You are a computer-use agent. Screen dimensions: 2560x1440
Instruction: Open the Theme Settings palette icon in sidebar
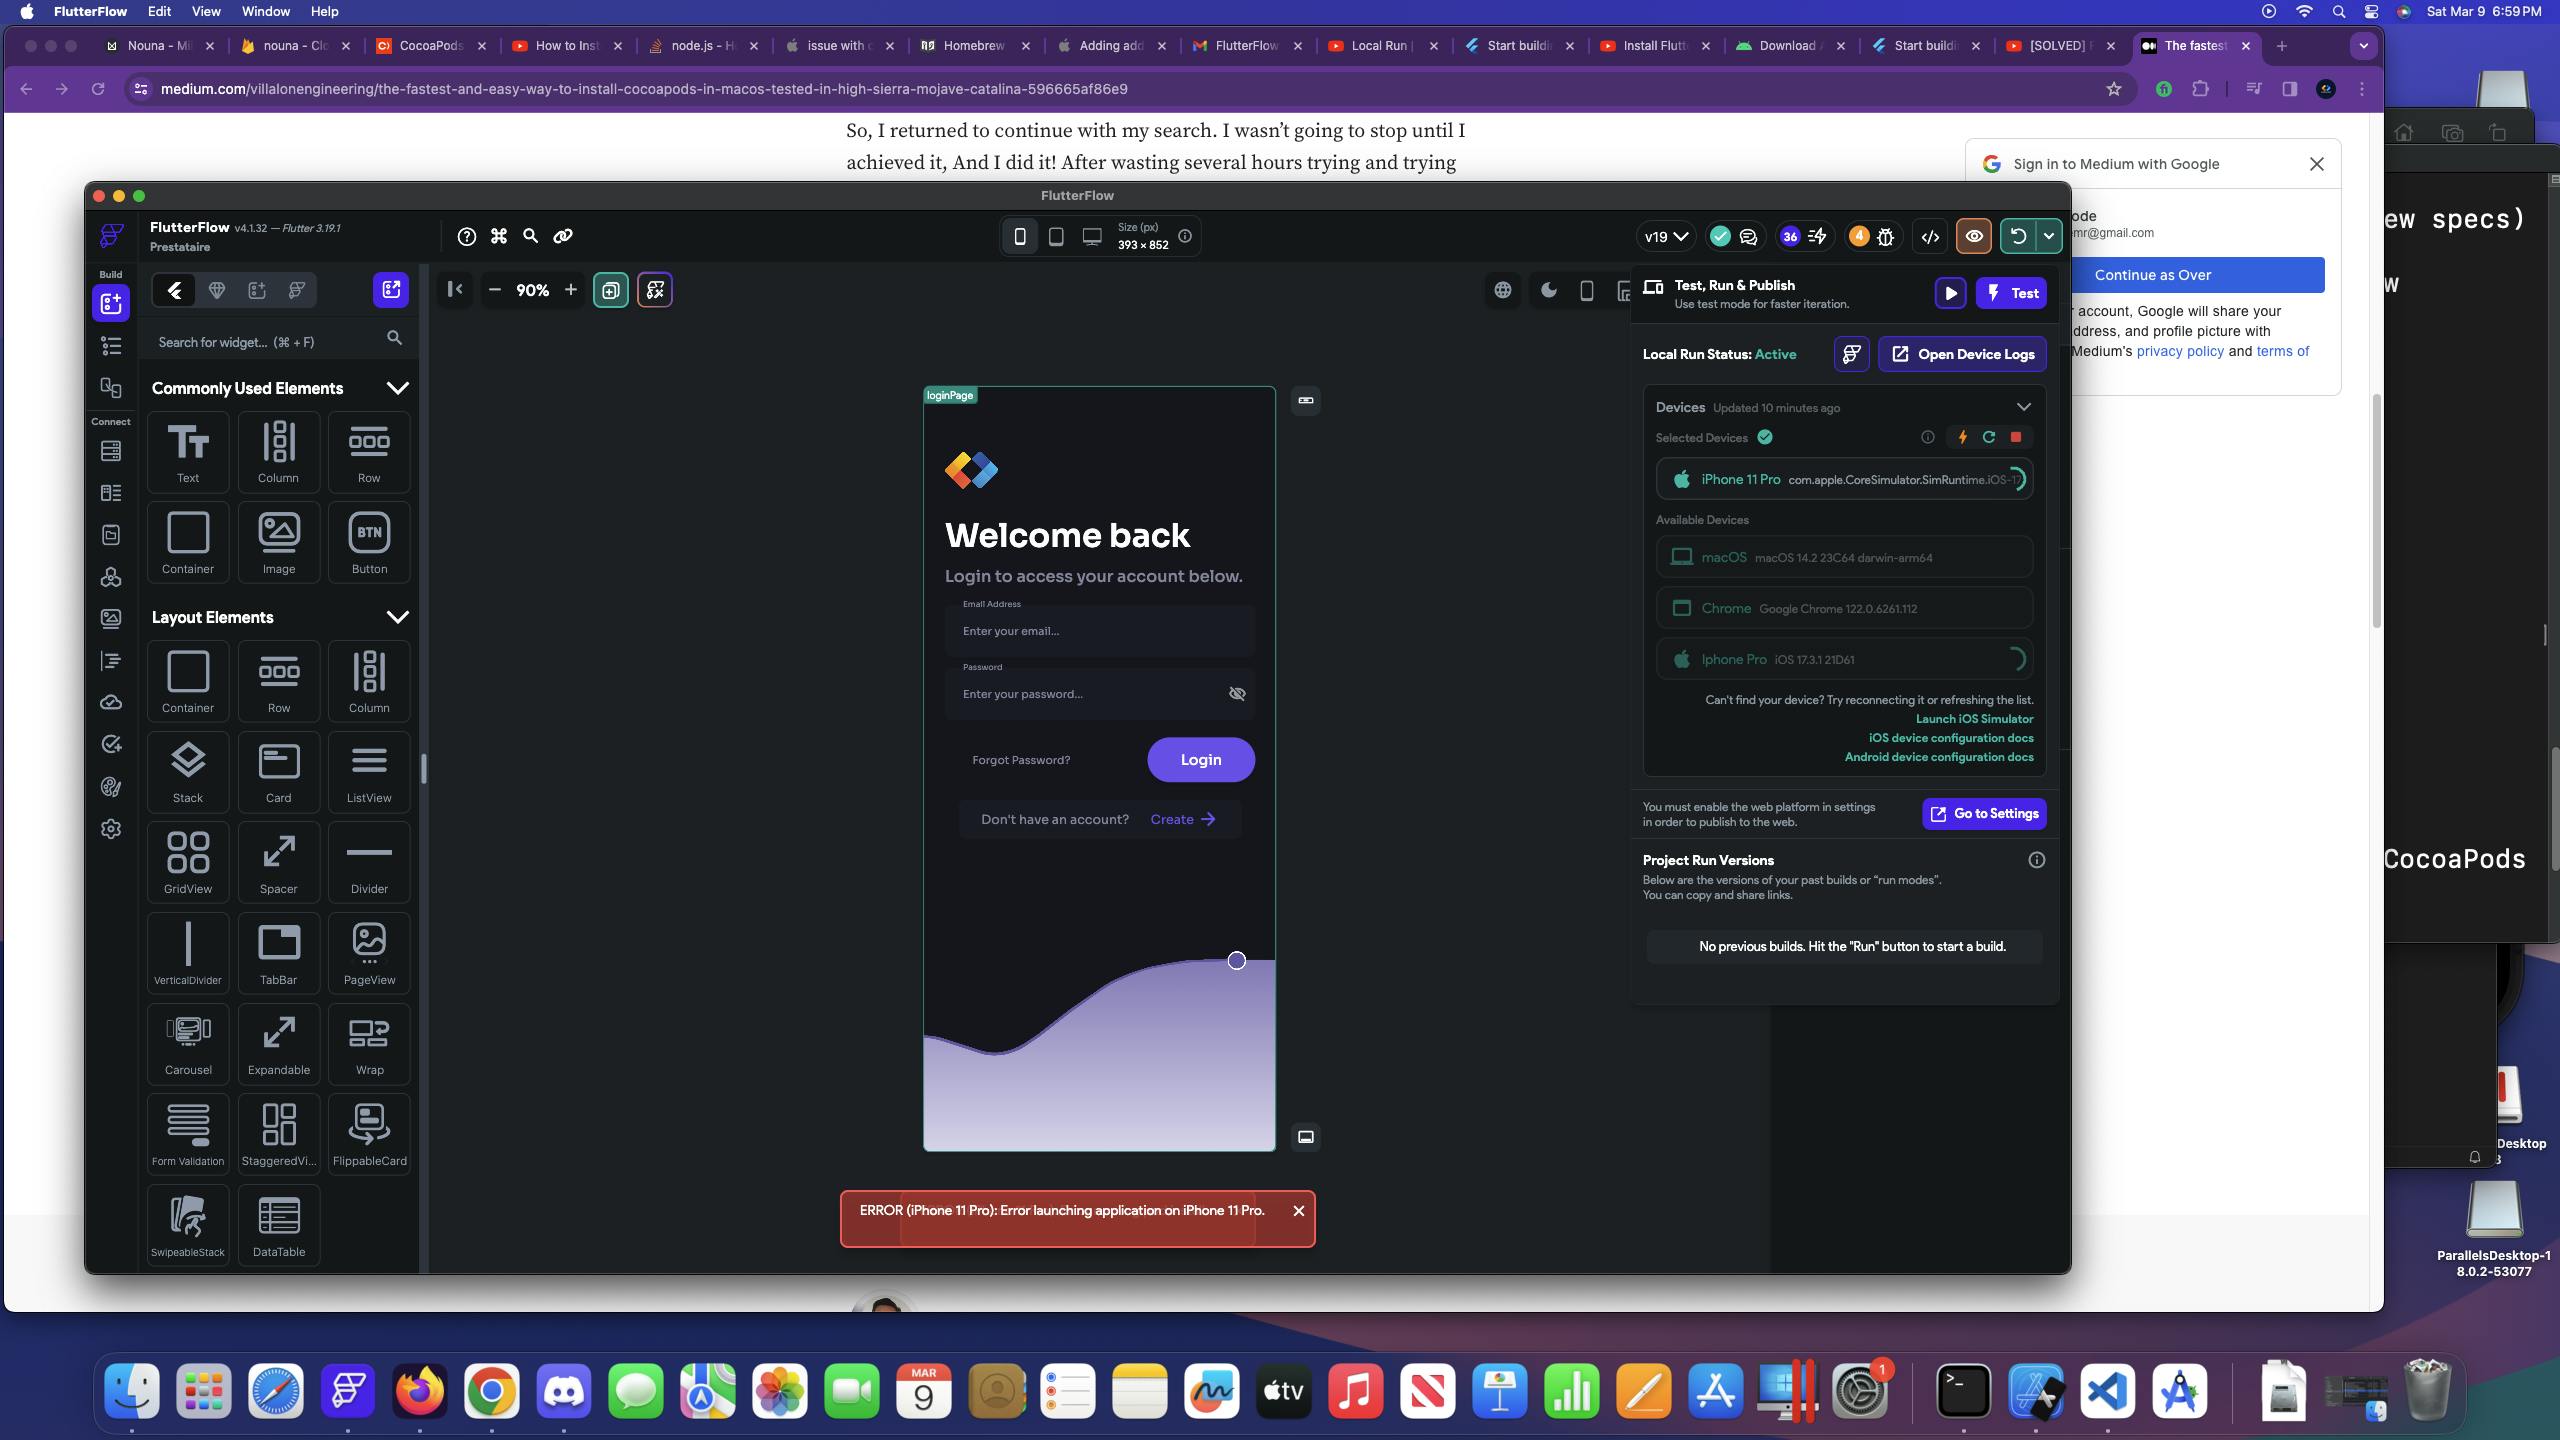click(x=111, y=787)
